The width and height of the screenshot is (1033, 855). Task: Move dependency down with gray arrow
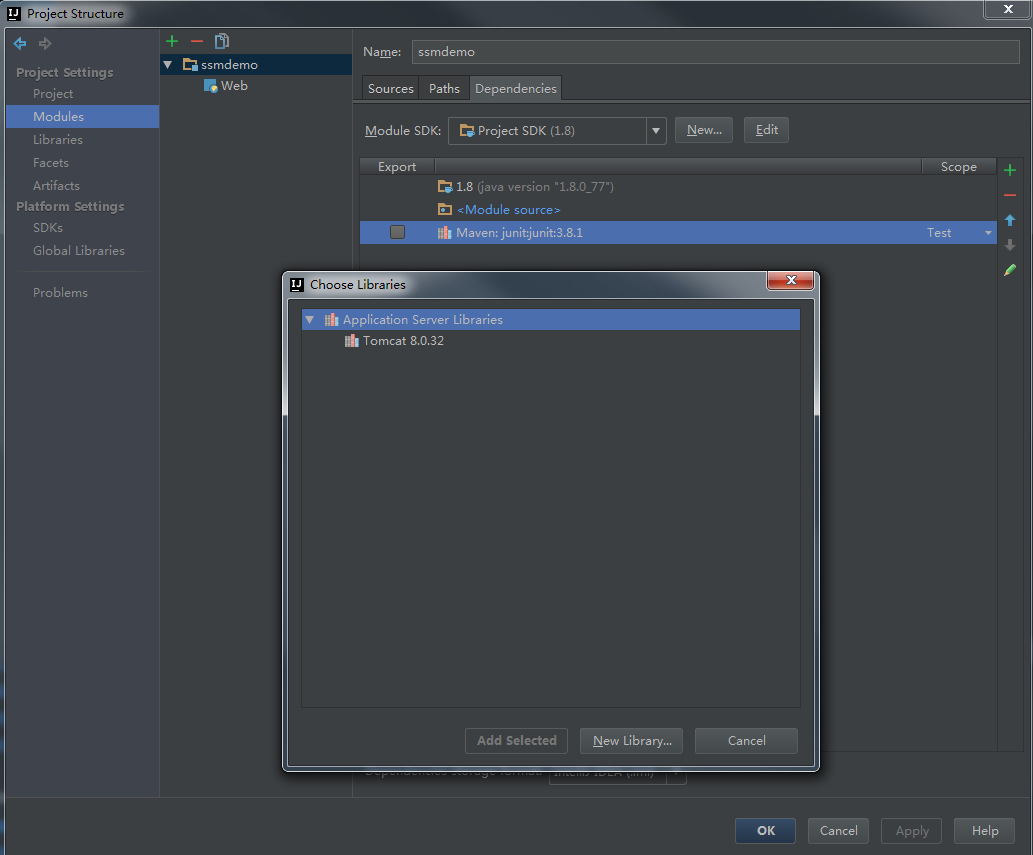click(1010, 245)
